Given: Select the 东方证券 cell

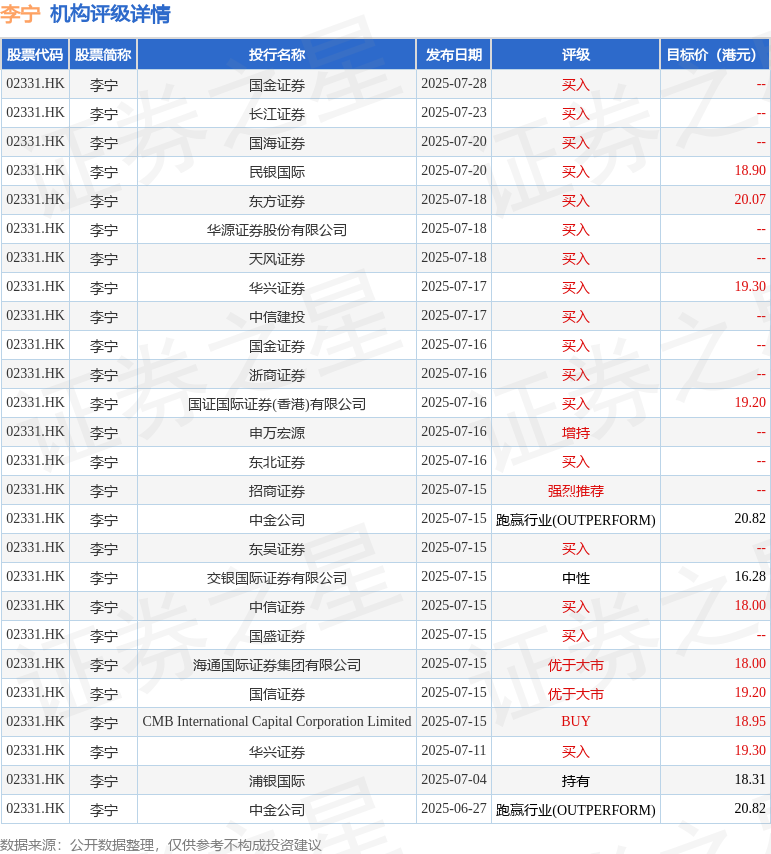Looking at the screenshot, I should [x=277, y=201].
